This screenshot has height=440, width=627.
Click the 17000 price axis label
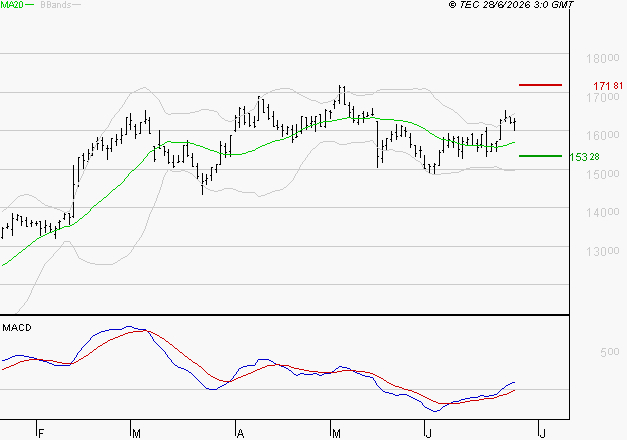[x=603, y=97]
